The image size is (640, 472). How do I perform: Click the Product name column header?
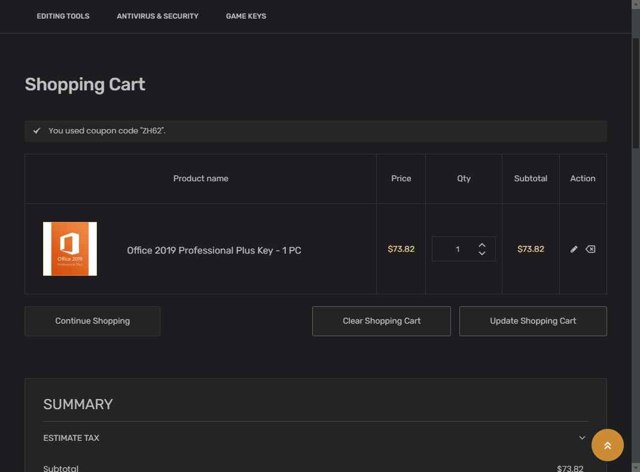click(200, 178)
